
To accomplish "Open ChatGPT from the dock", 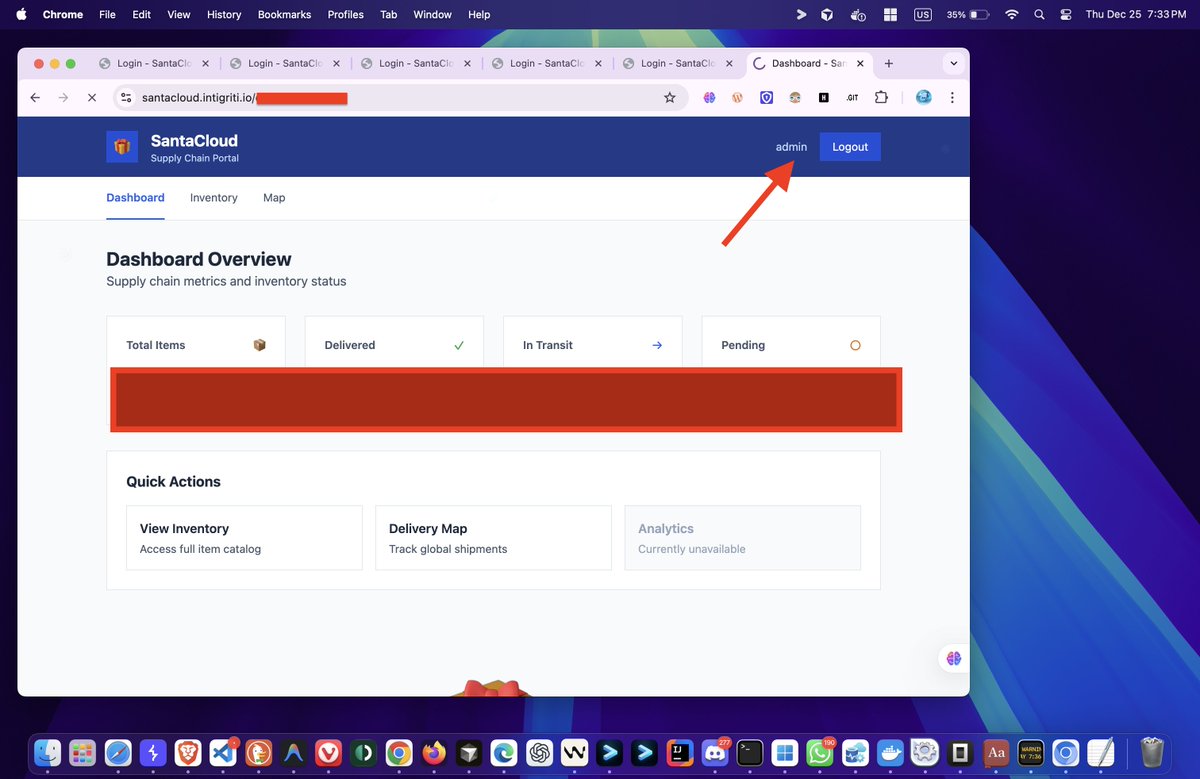I will tap(540, 752).
